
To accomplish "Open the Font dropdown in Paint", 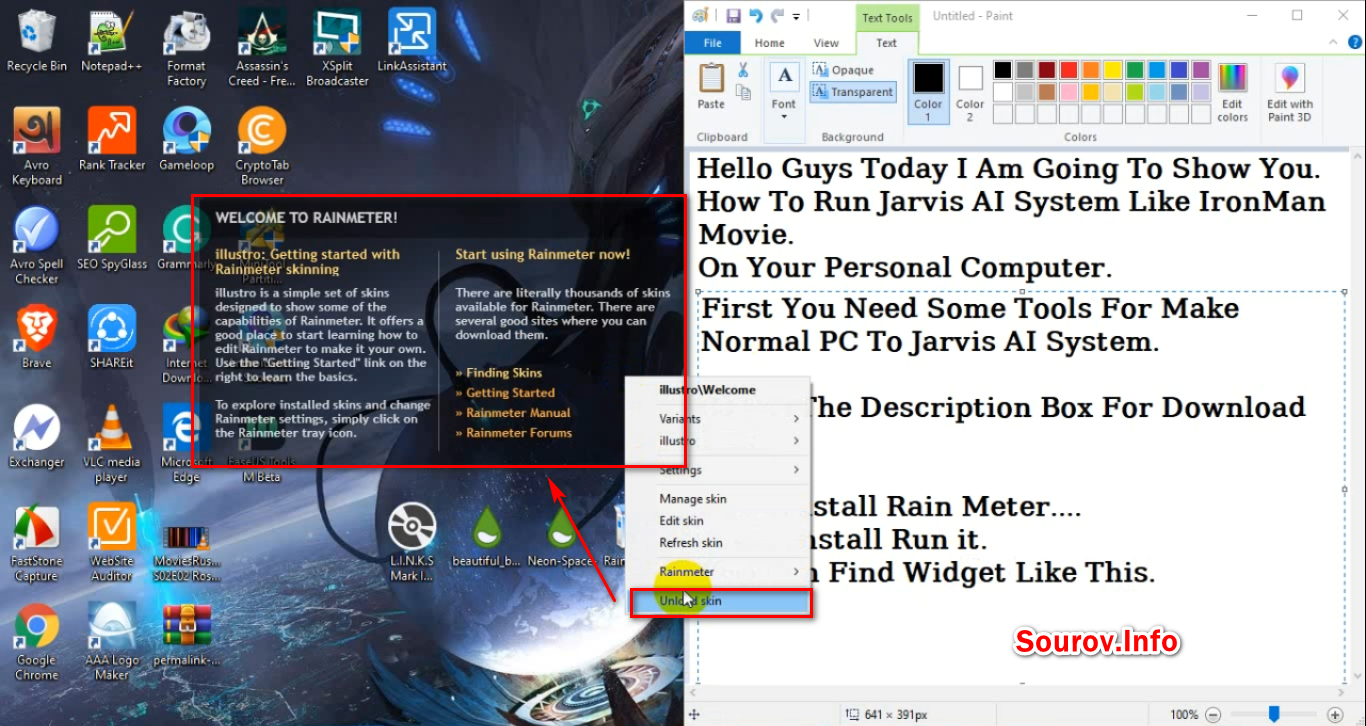I will tap(784, 92).
